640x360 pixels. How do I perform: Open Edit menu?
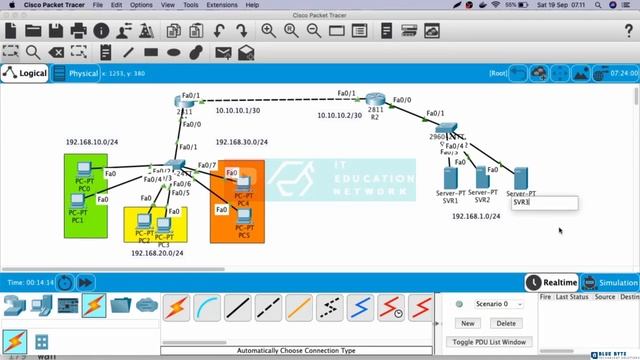point(116,5)
